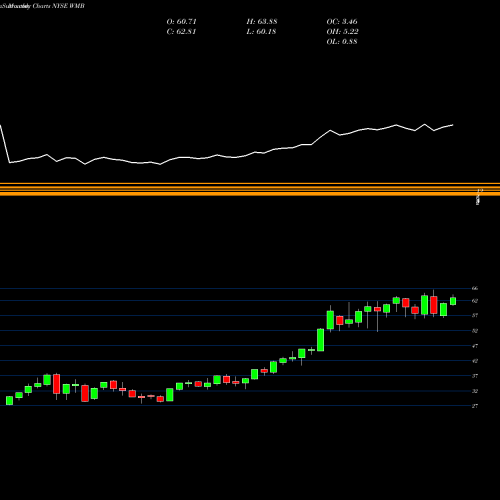Screen dimensions: 500x500
Task: Select the first green candlestick on the chart
Action: (x=9, y=400)
